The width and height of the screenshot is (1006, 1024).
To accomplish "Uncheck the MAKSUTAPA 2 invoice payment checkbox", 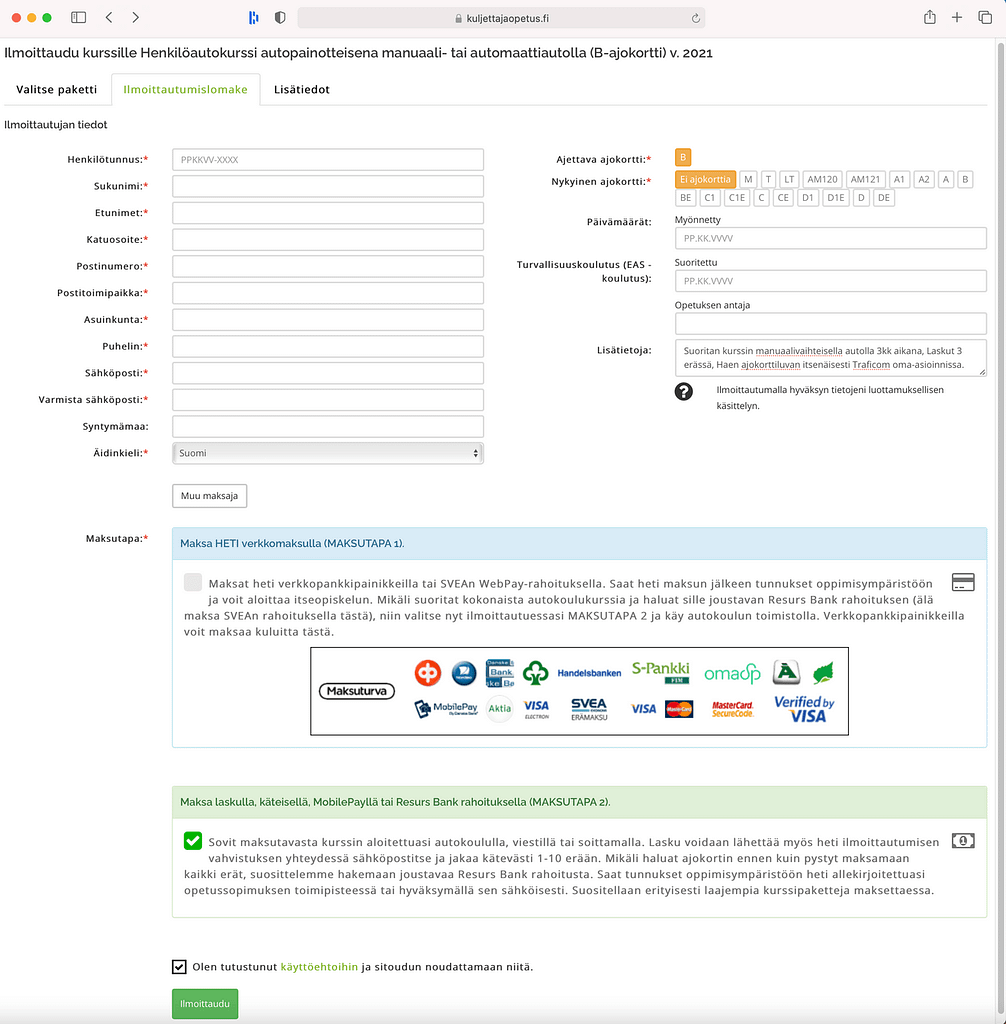I will (193, 841).
